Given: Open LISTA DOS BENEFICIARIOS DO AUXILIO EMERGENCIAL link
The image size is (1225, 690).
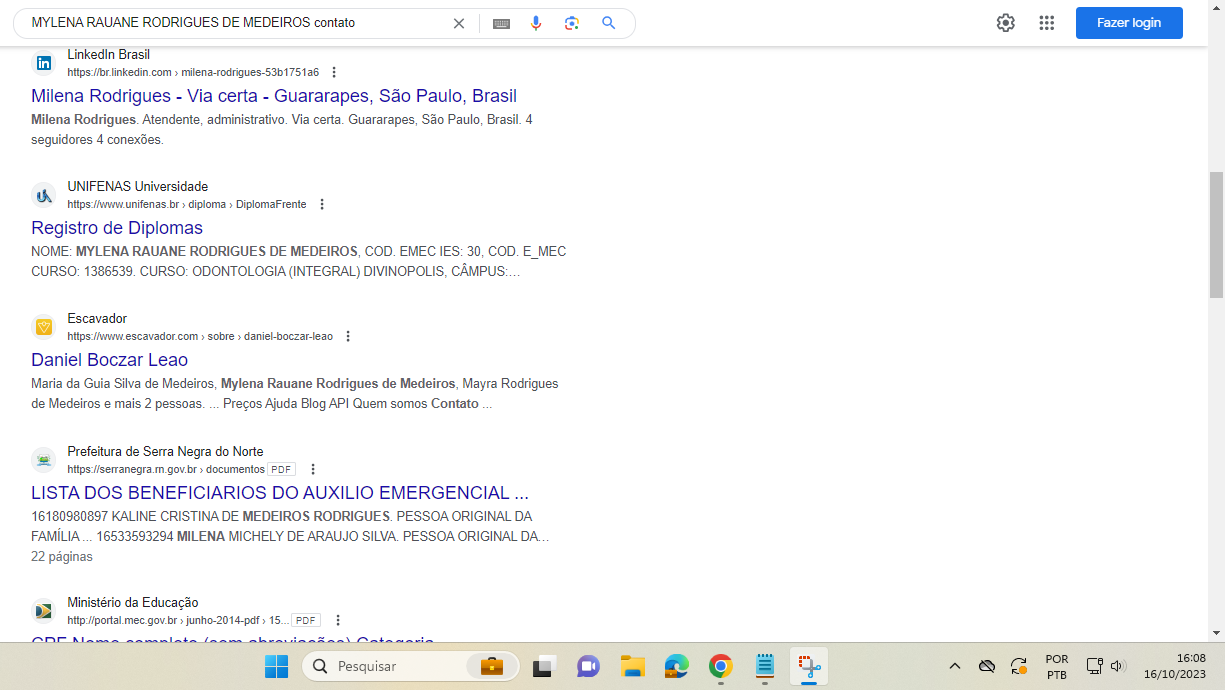Looking at the screenshot, I should [280, 493].
